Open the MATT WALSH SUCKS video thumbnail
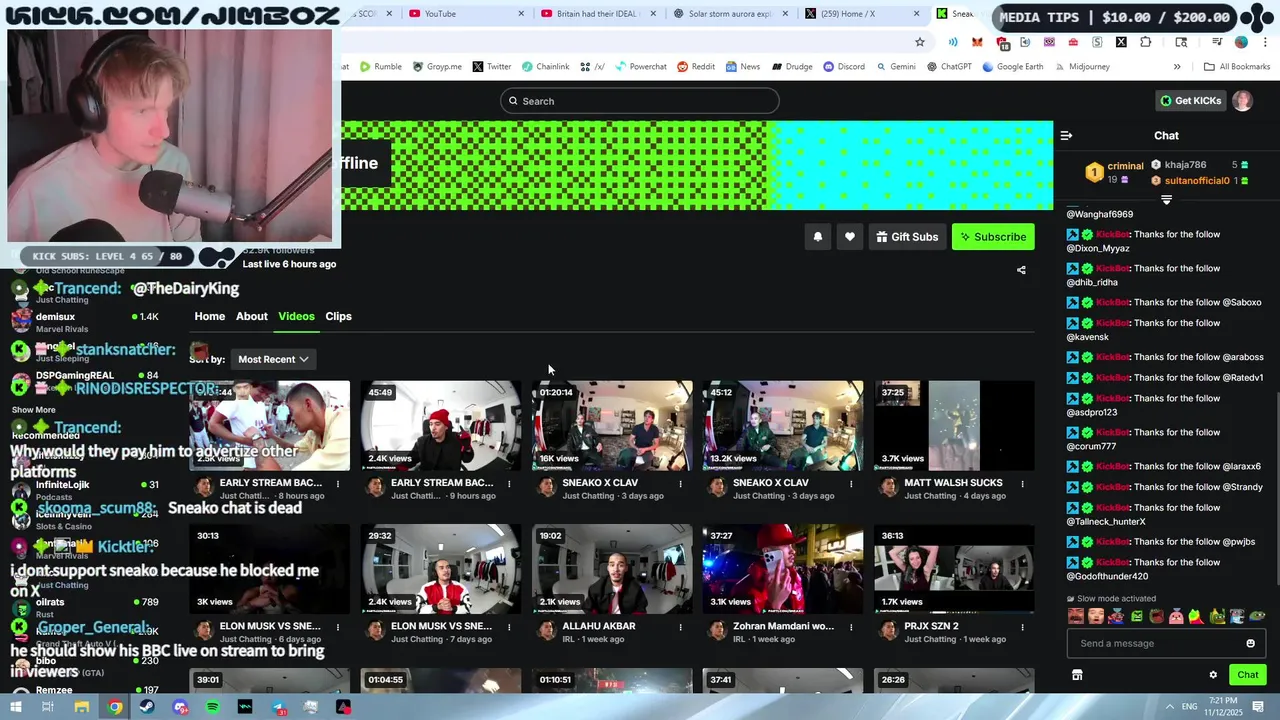Viewport: 1280px width, 720px height. 954,425
